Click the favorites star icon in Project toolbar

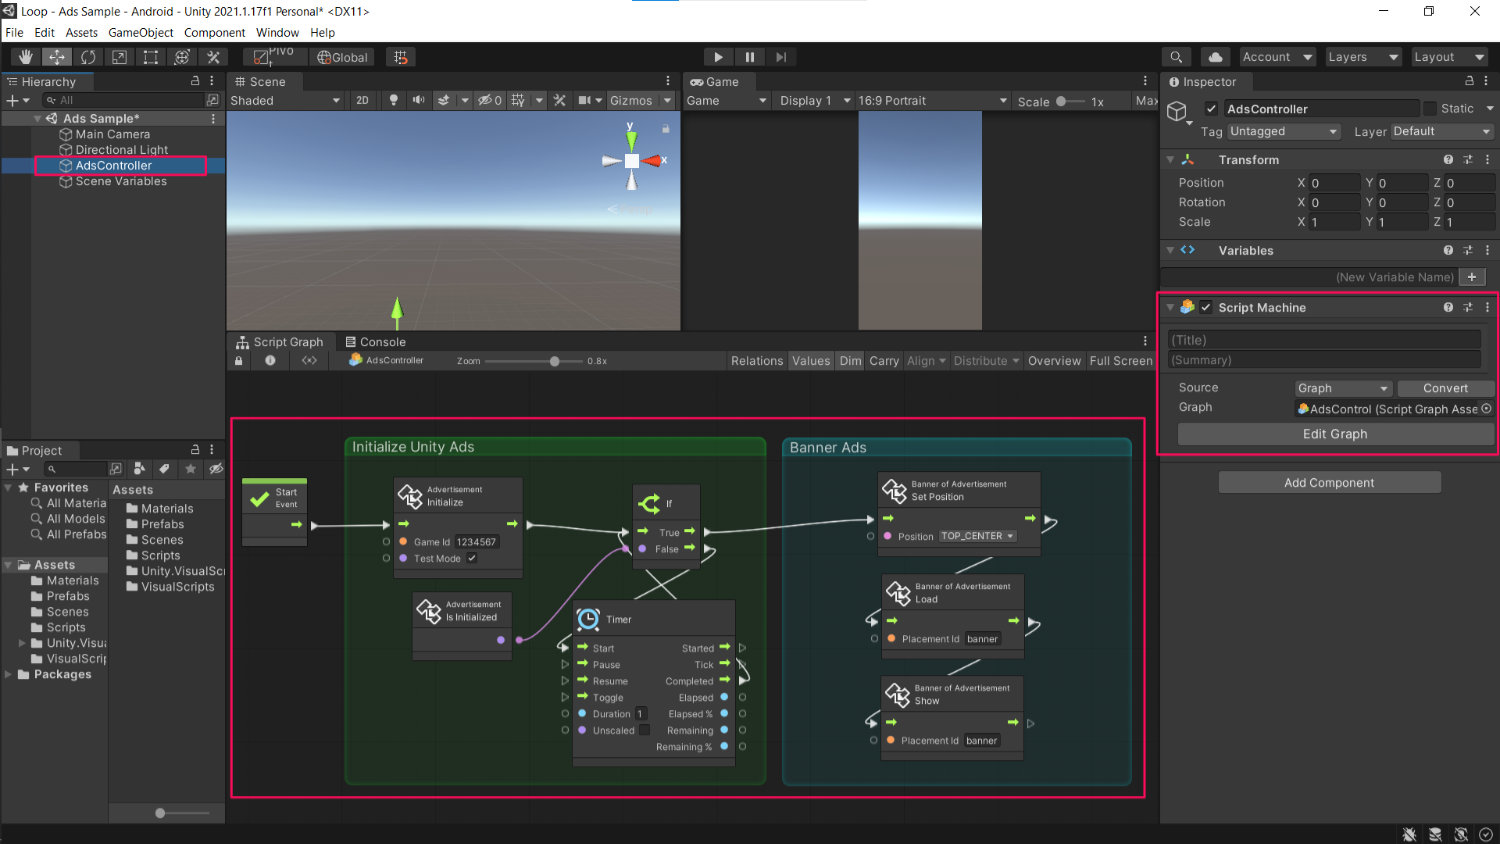[x=190, y=468]
